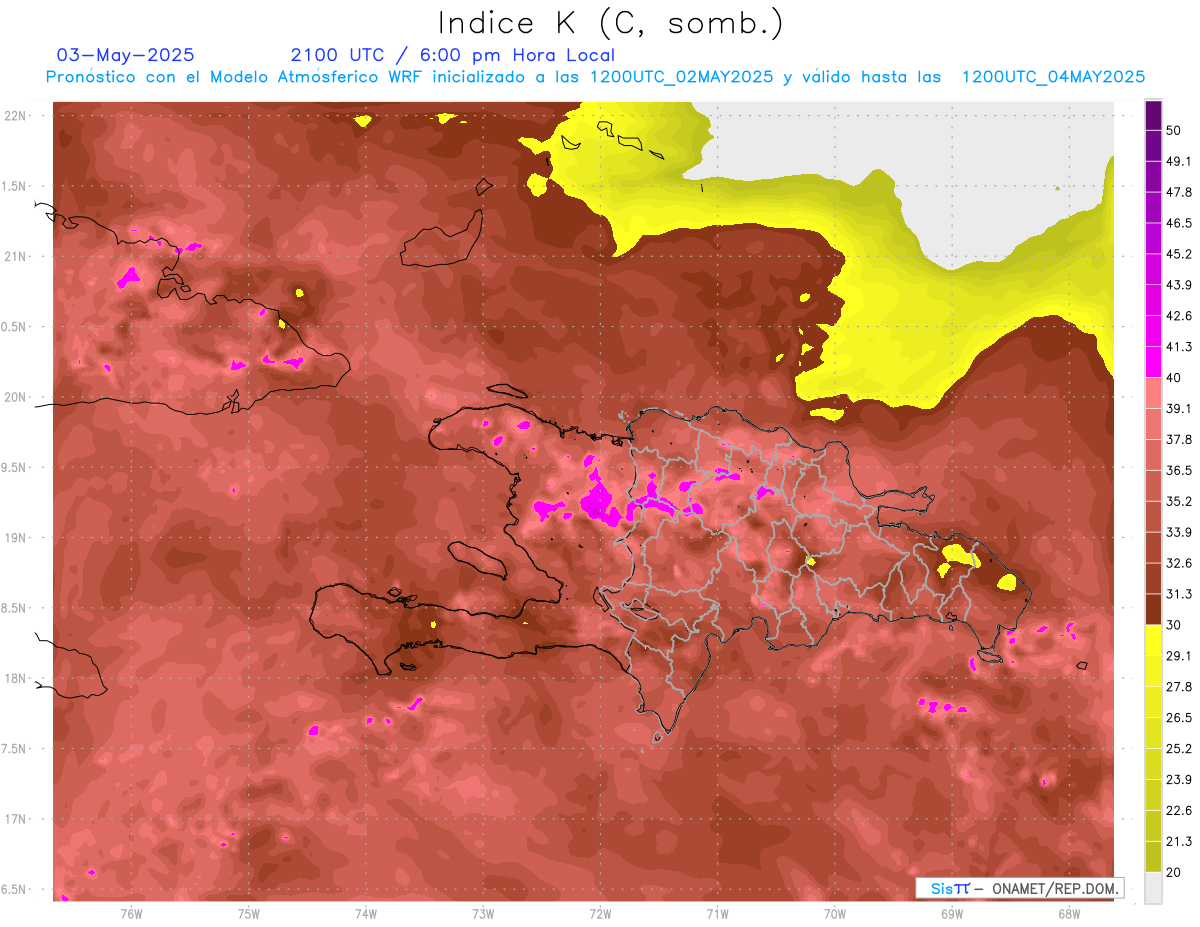Click the colorbar value "32.6"

pos(1179,563)
